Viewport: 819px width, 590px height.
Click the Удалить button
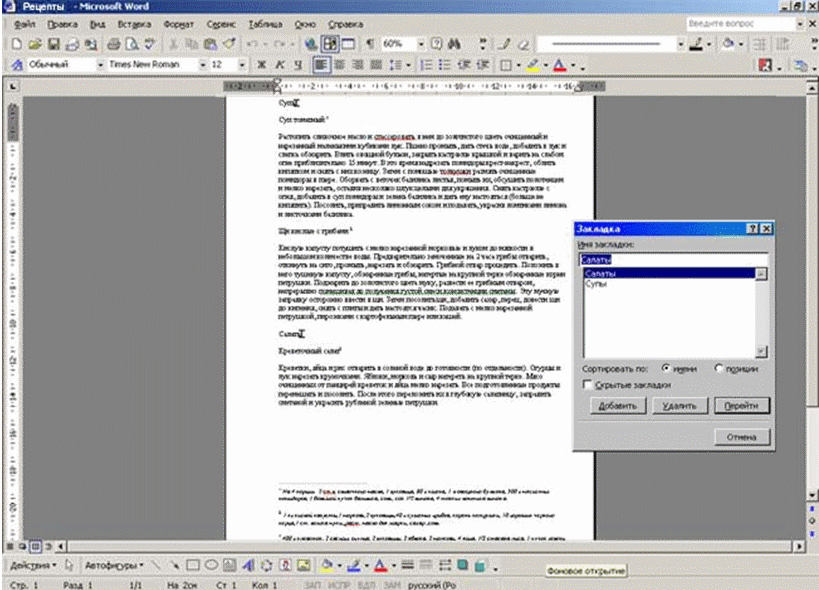tap(680, 406)
